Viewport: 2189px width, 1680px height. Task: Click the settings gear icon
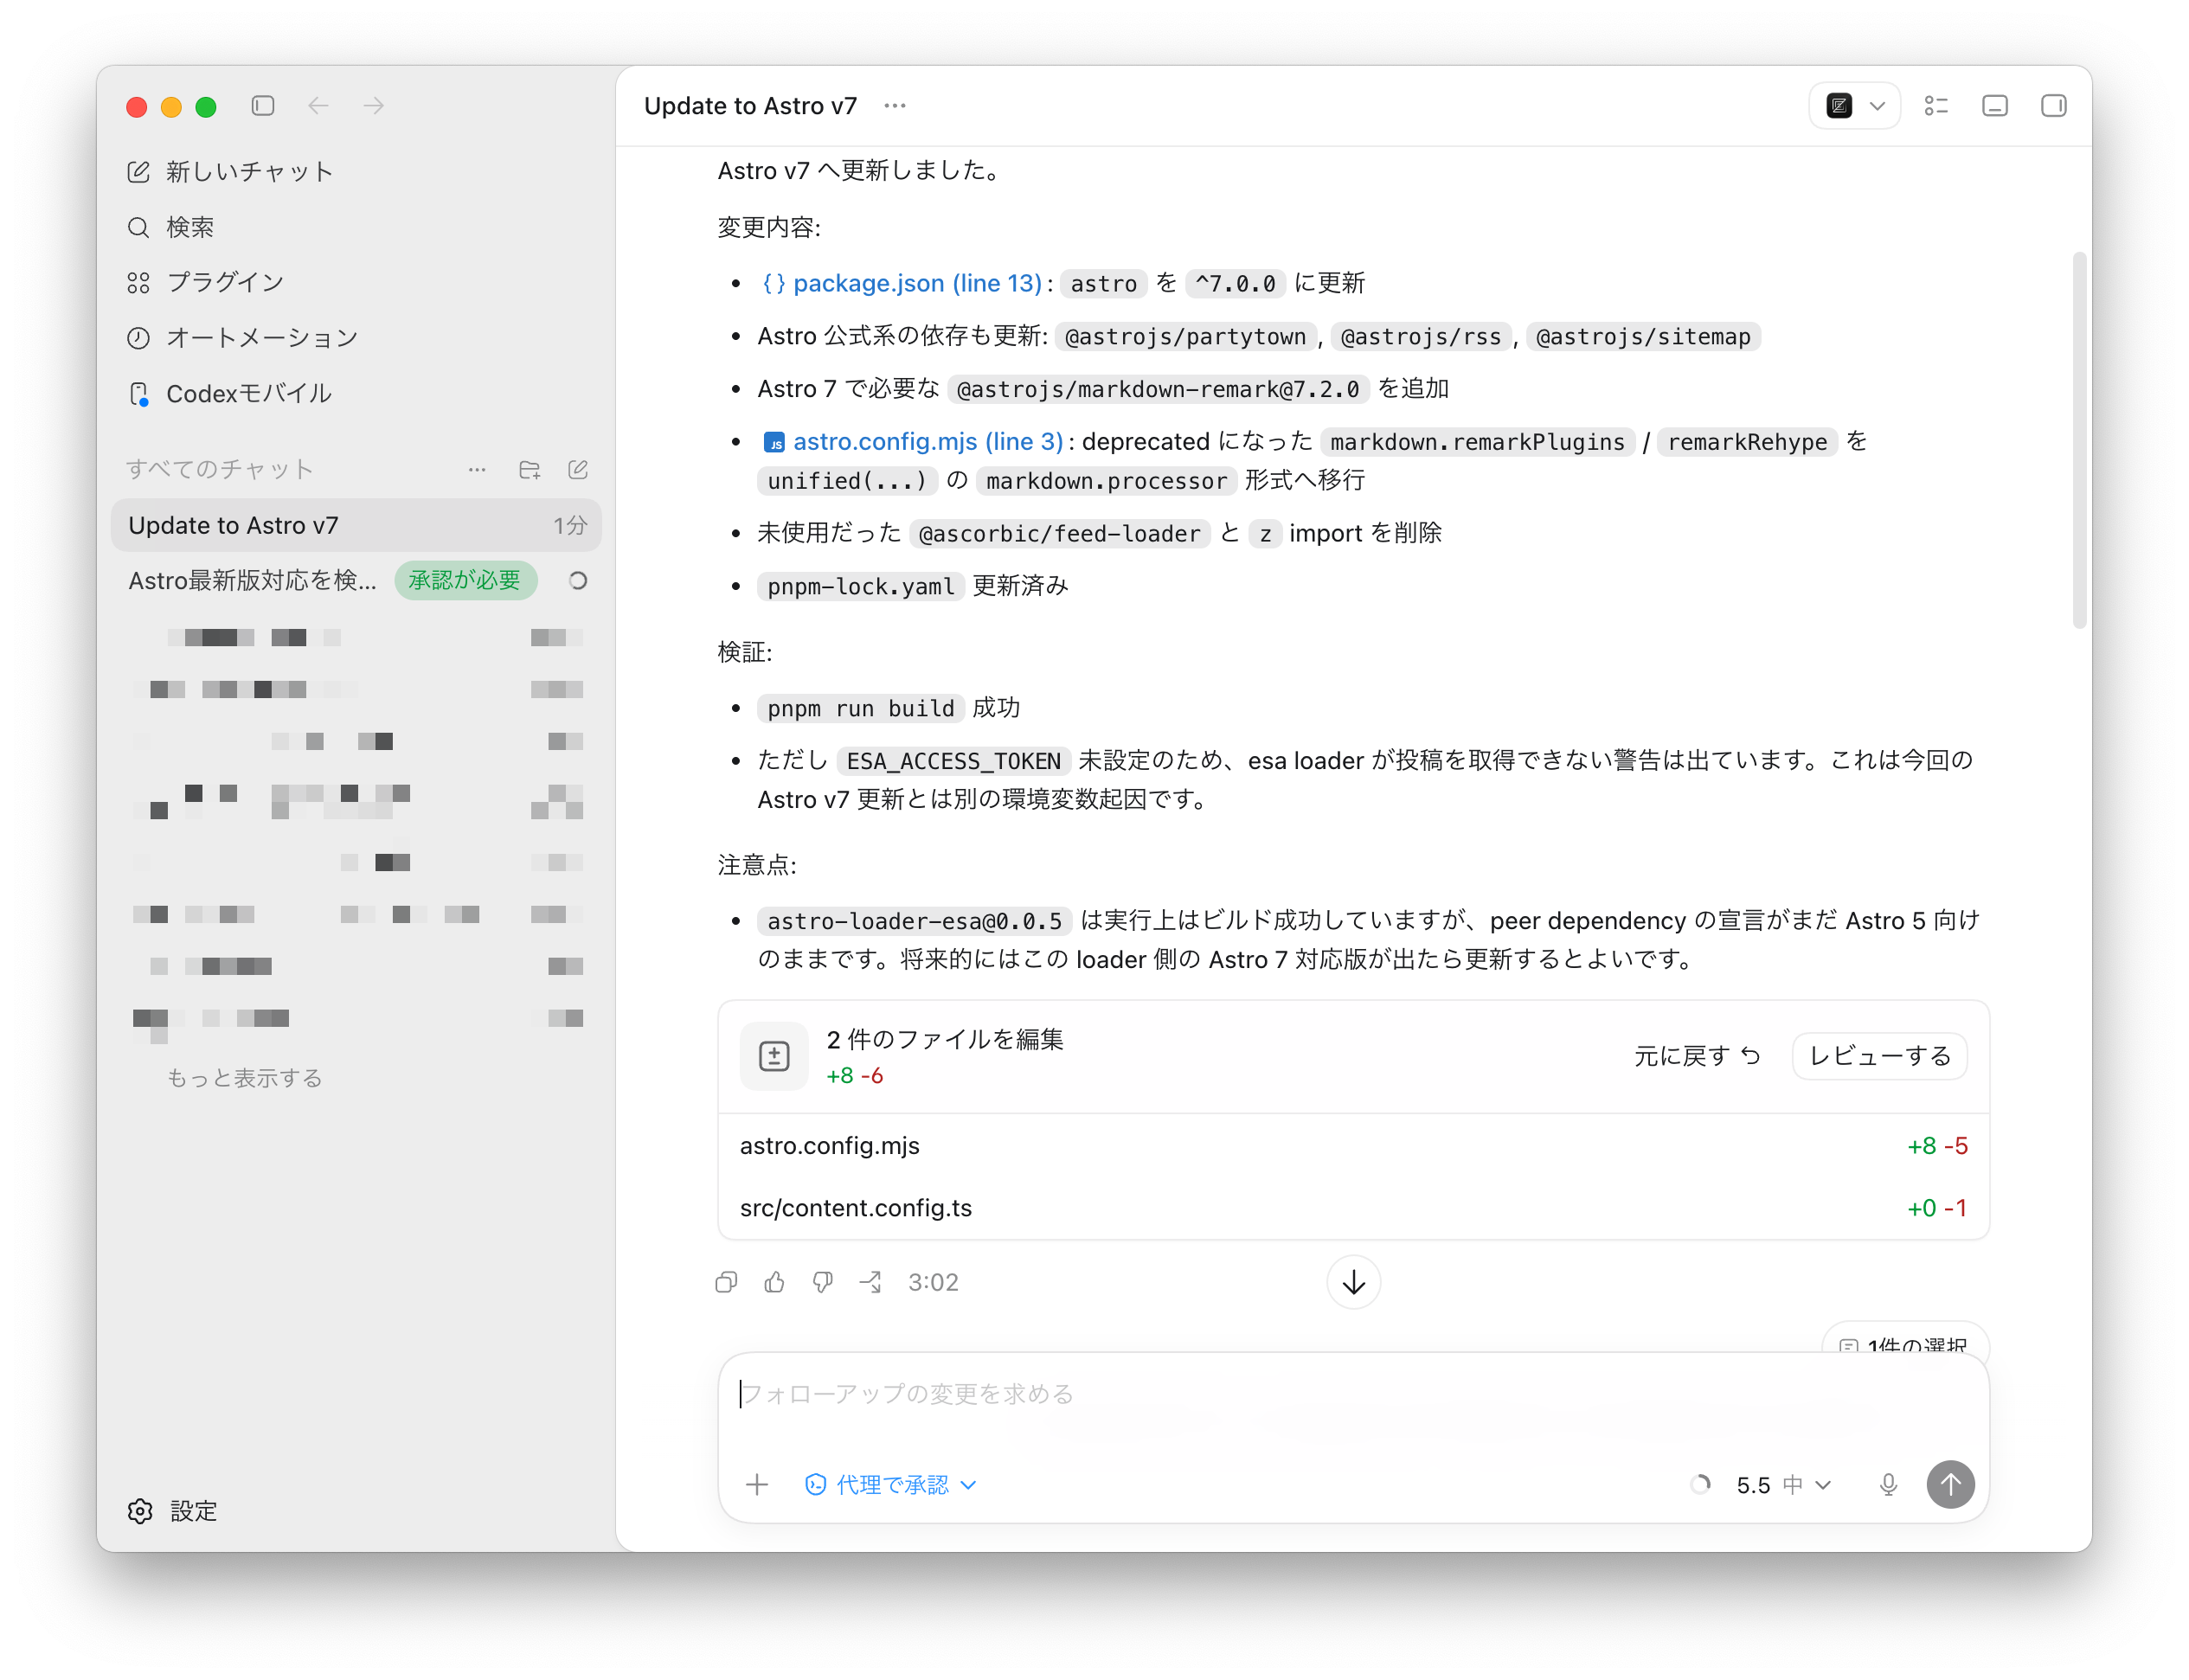click(140, 1511)
